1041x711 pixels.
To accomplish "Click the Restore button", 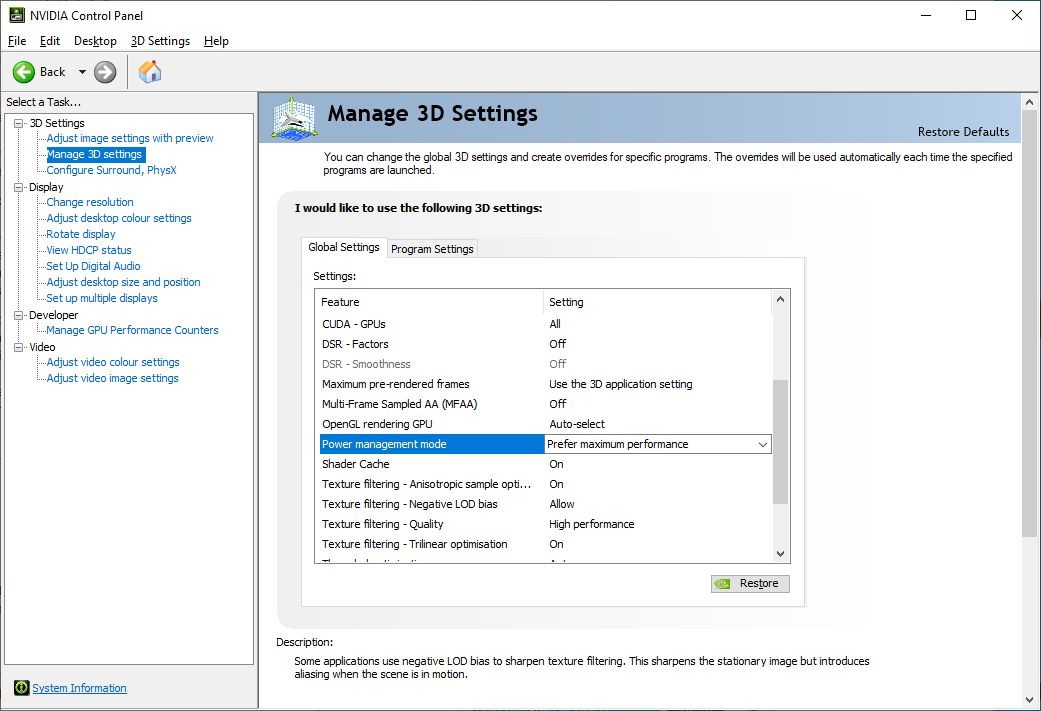I will tap(750, 584).
